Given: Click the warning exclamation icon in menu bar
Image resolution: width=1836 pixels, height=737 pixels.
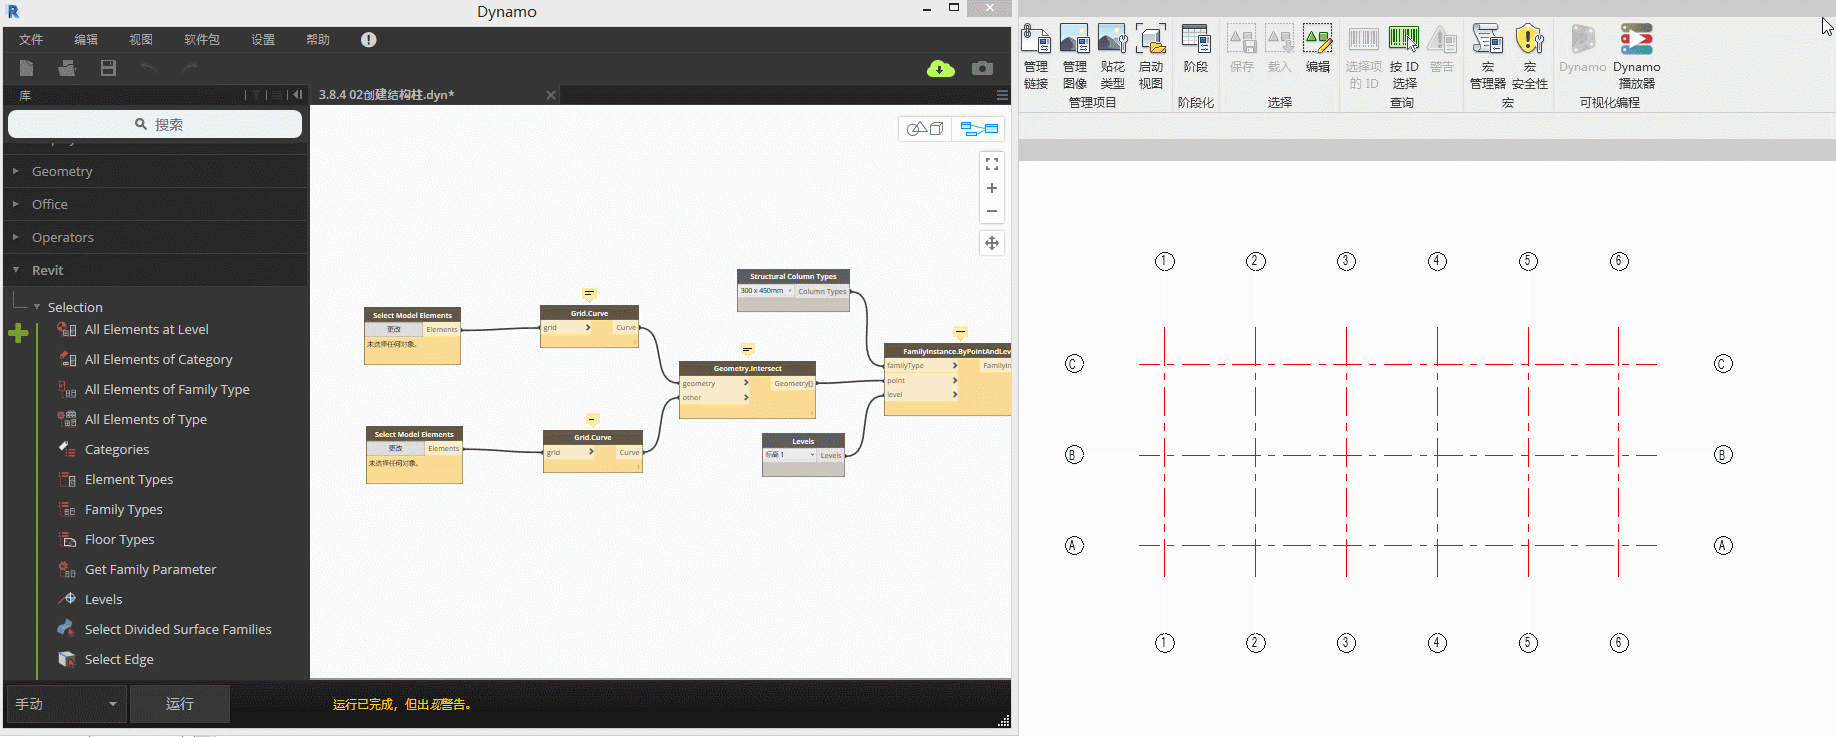Looking at the screenshot, I should tap(369, 40).
